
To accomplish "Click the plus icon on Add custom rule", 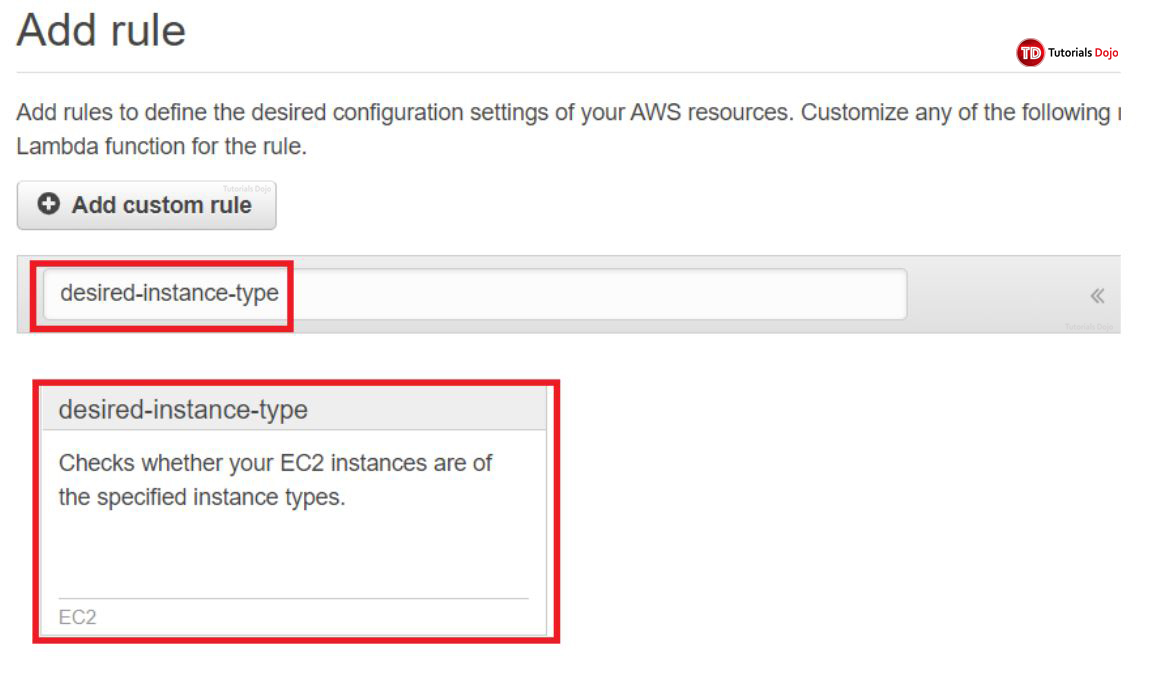I will click(x=48, y=204).
